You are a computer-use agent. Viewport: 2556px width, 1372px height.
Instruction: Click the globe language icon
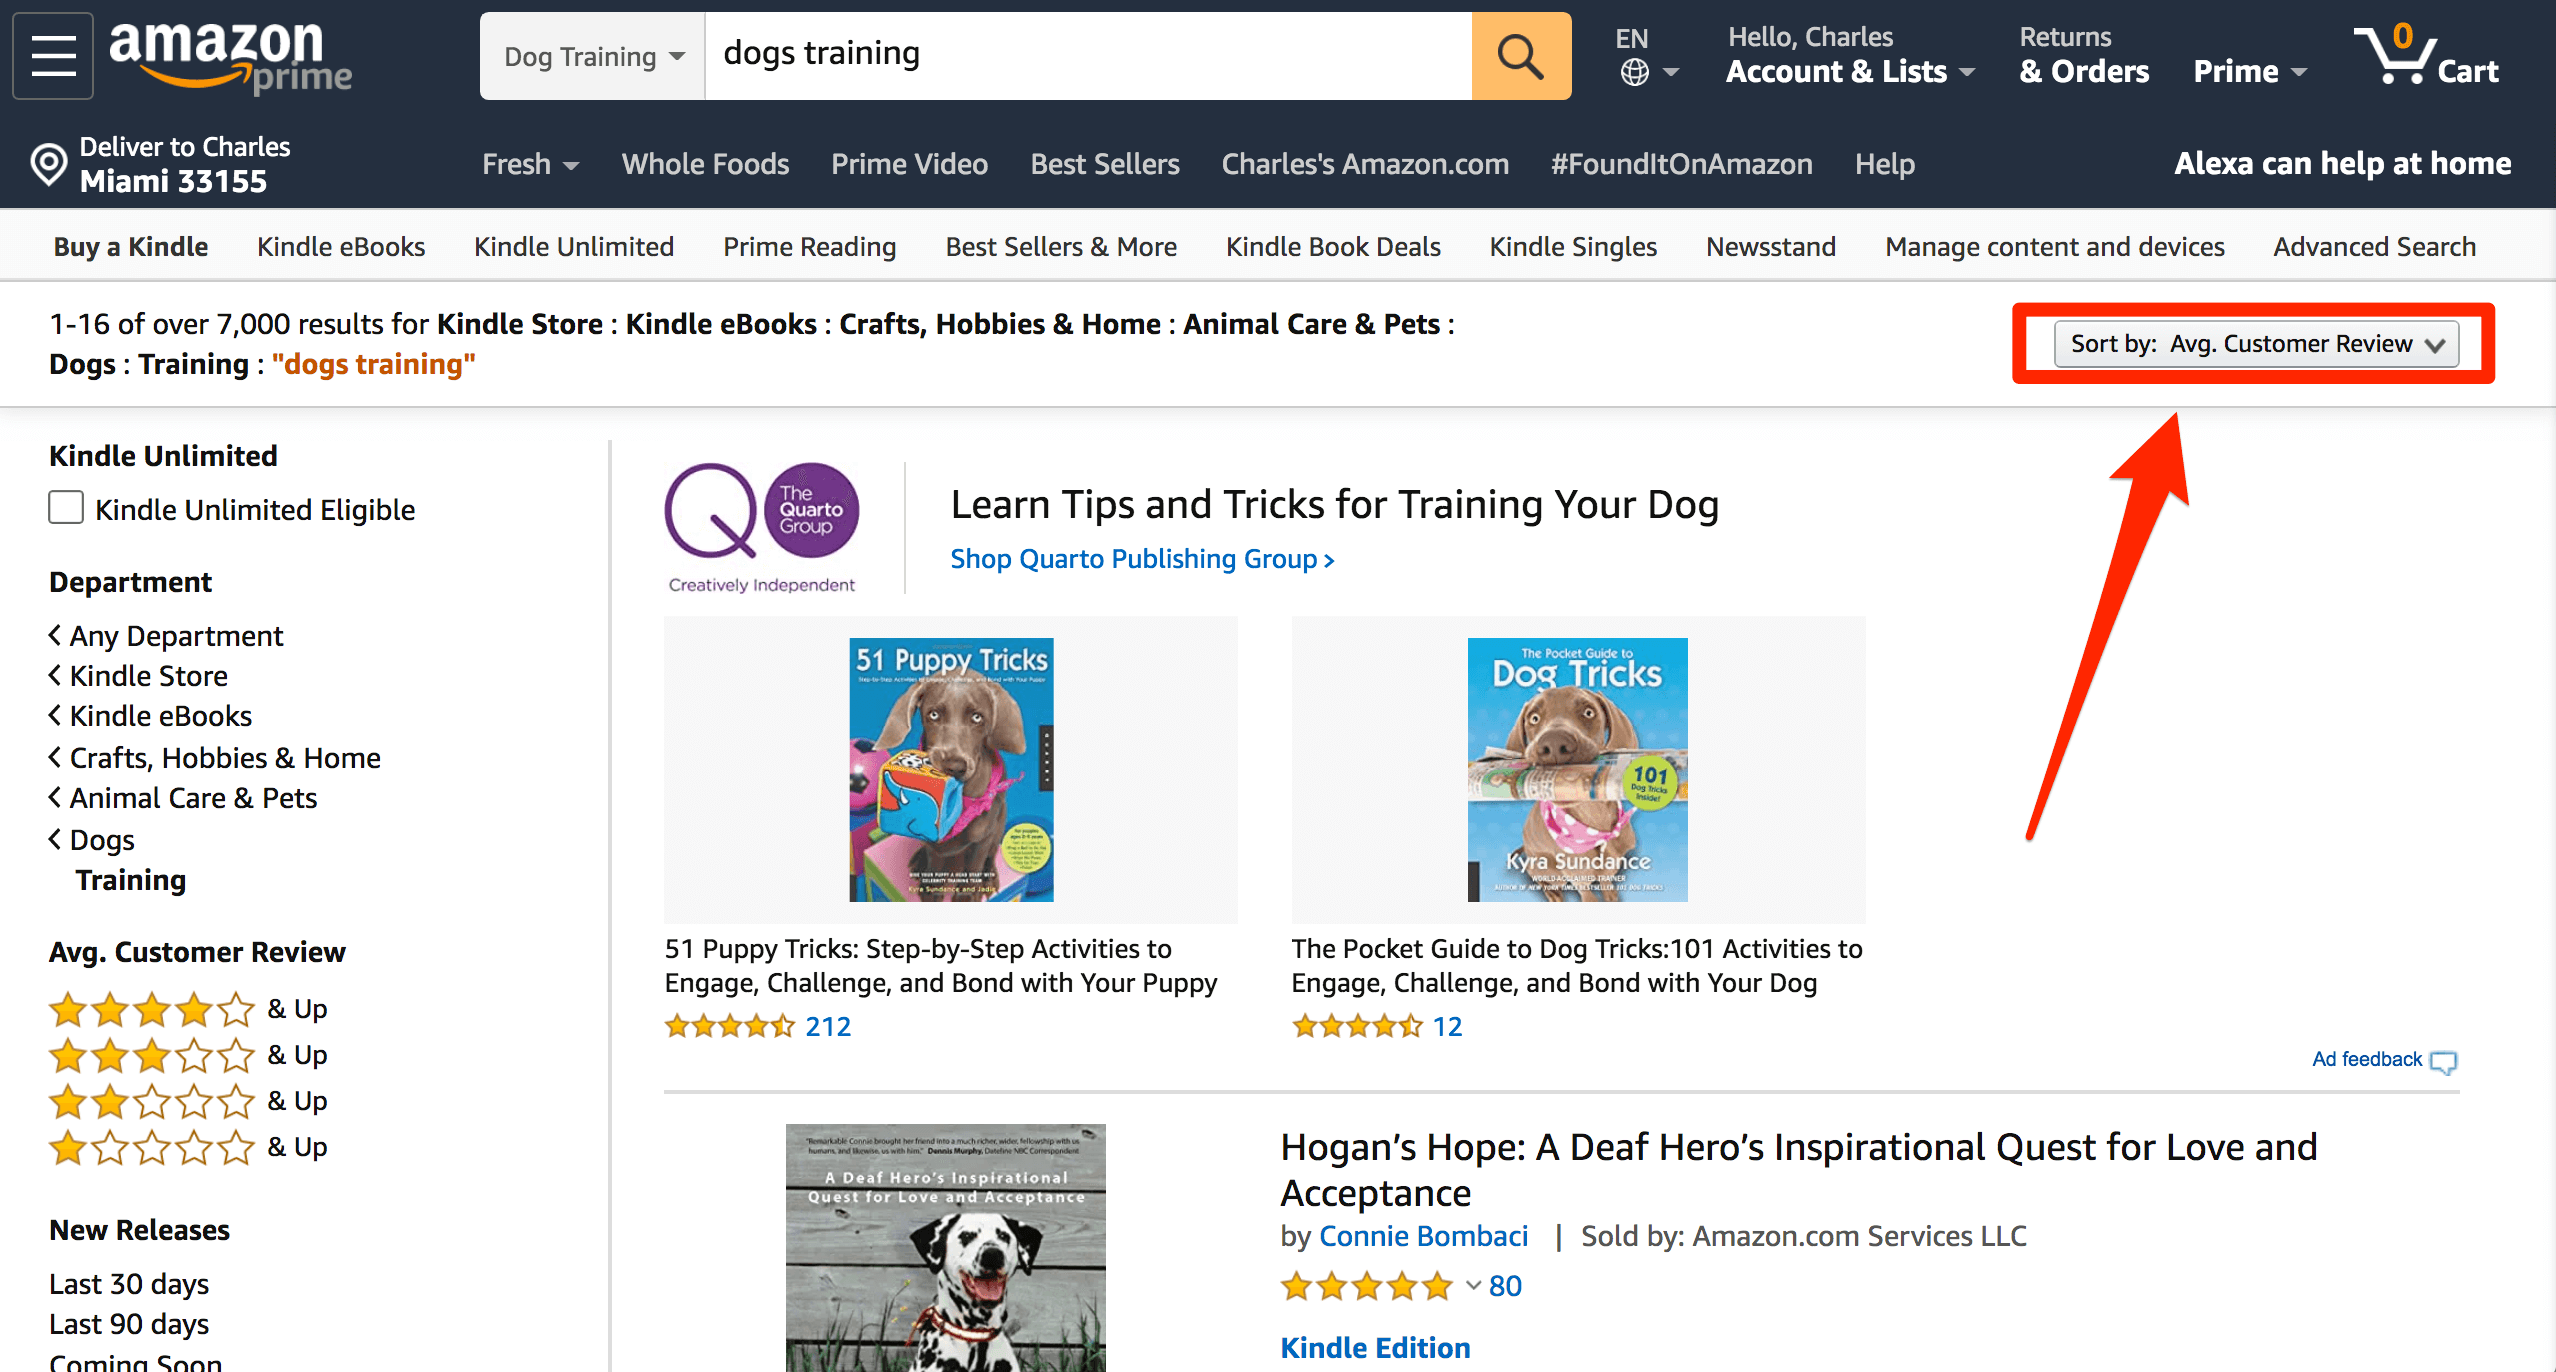1634,72
